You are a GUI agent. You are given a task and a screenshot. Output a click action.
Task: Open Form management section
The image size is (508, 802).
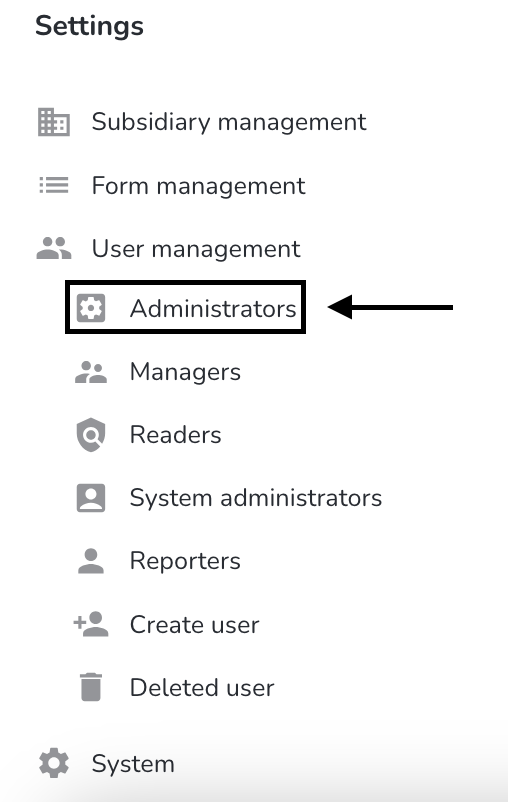tap(198, 186)
